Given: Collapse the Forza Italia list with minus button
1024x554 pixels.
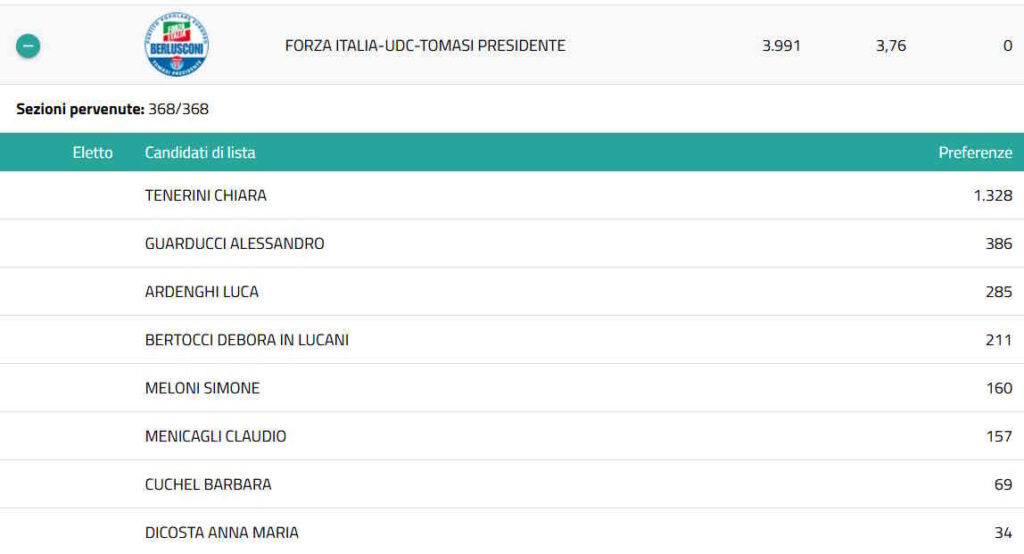Looking at the screenshot, I should pyautogui.click(x=28, y=46).
